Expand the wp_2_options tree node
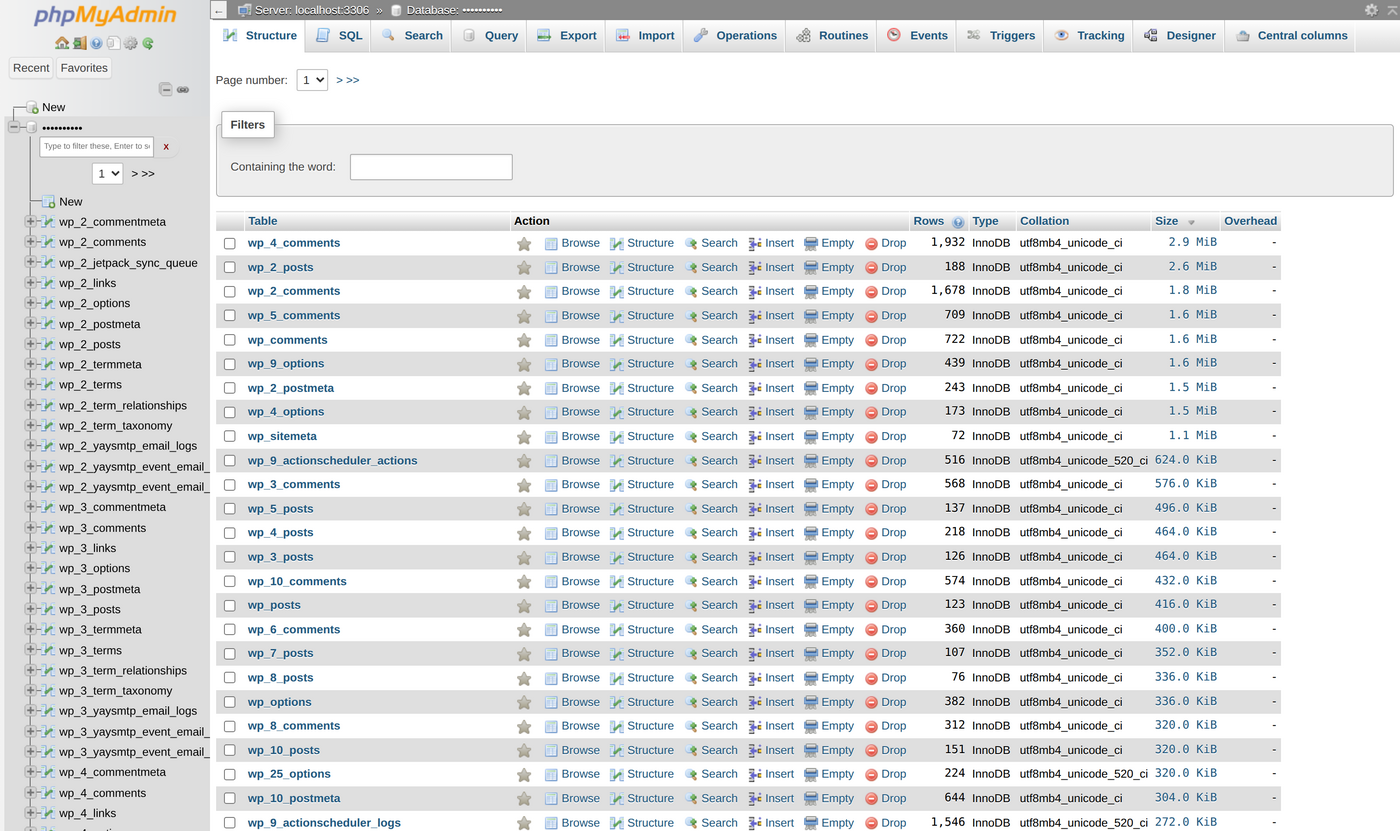1400x831 pixels. tap(30, 303)
